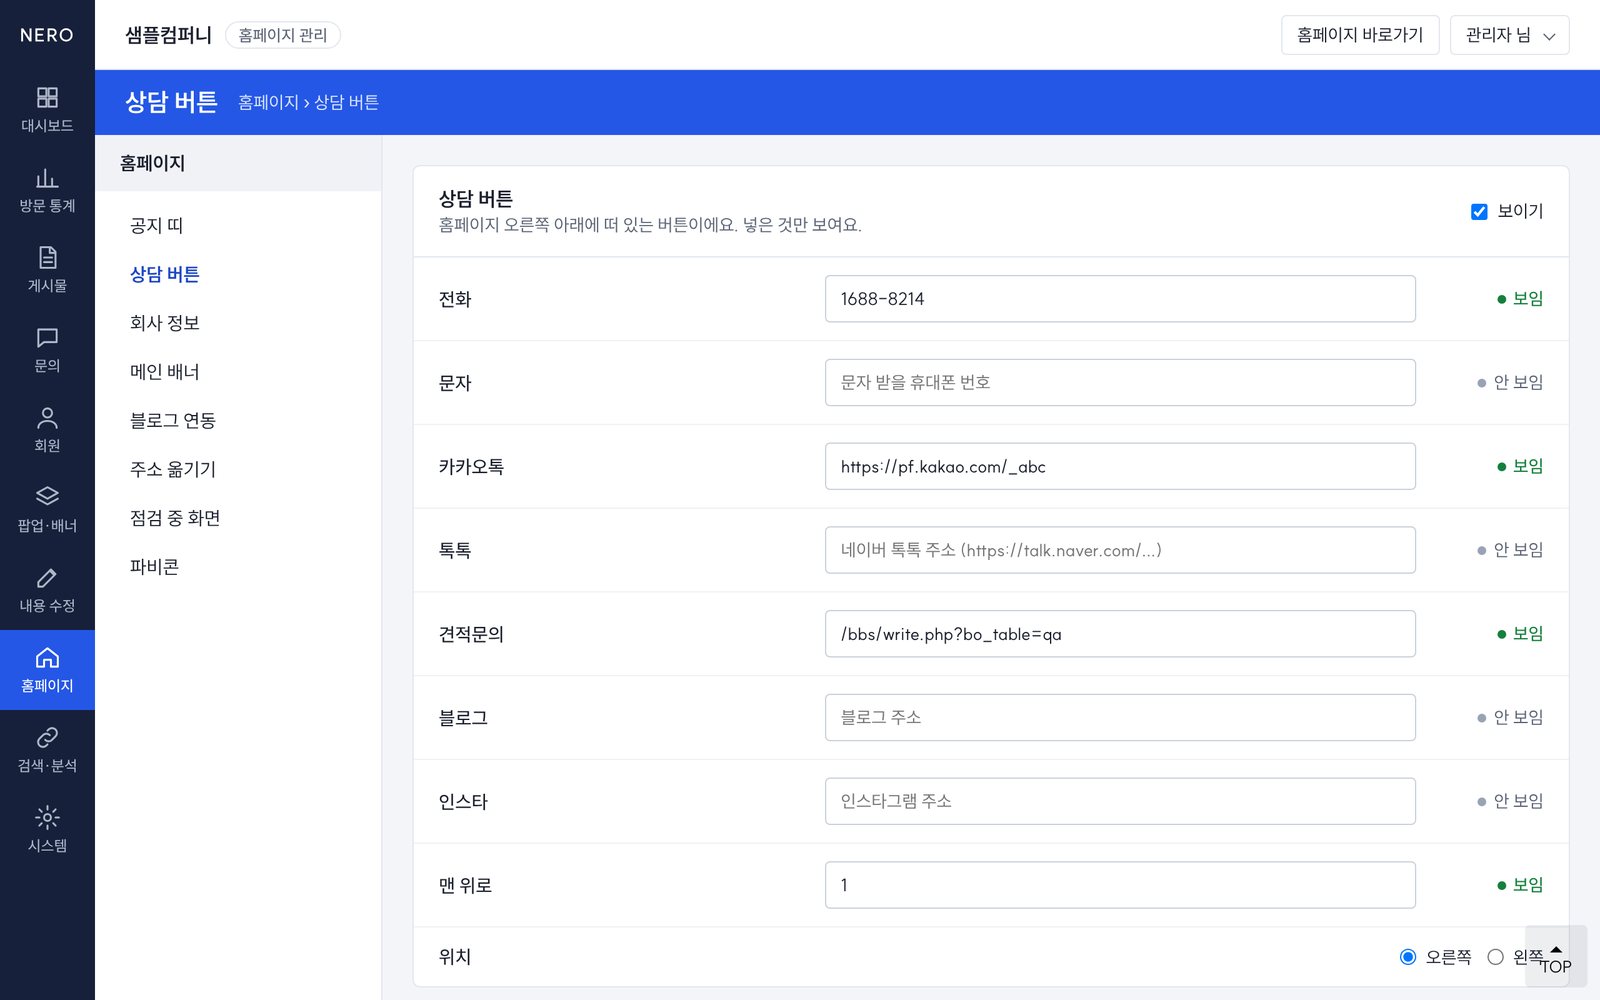Screen dimensions: 1600x1000
Task: Click the NERO logo
Action: (x=47, y=35)
